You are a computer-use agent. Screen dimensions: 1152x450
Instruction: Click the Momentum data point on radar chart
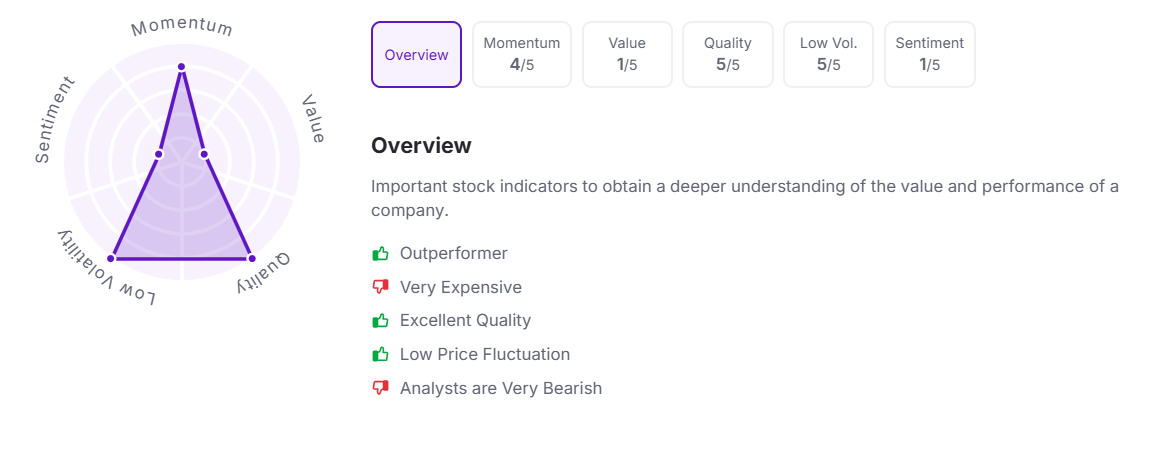pos(181,67)
